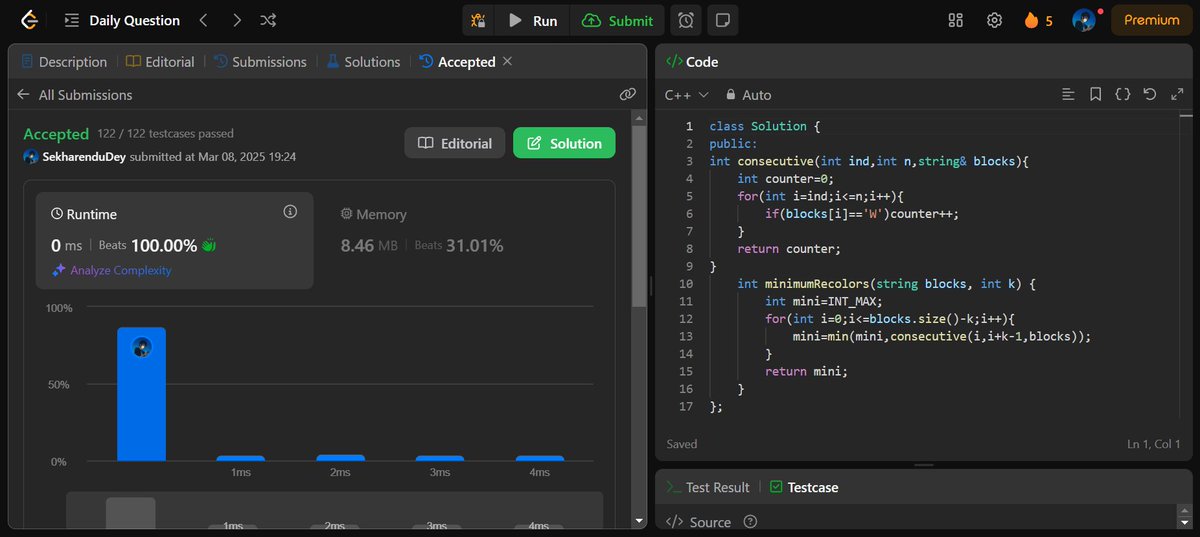Select the Accepted tab
1200x537 pixels.
458,62
